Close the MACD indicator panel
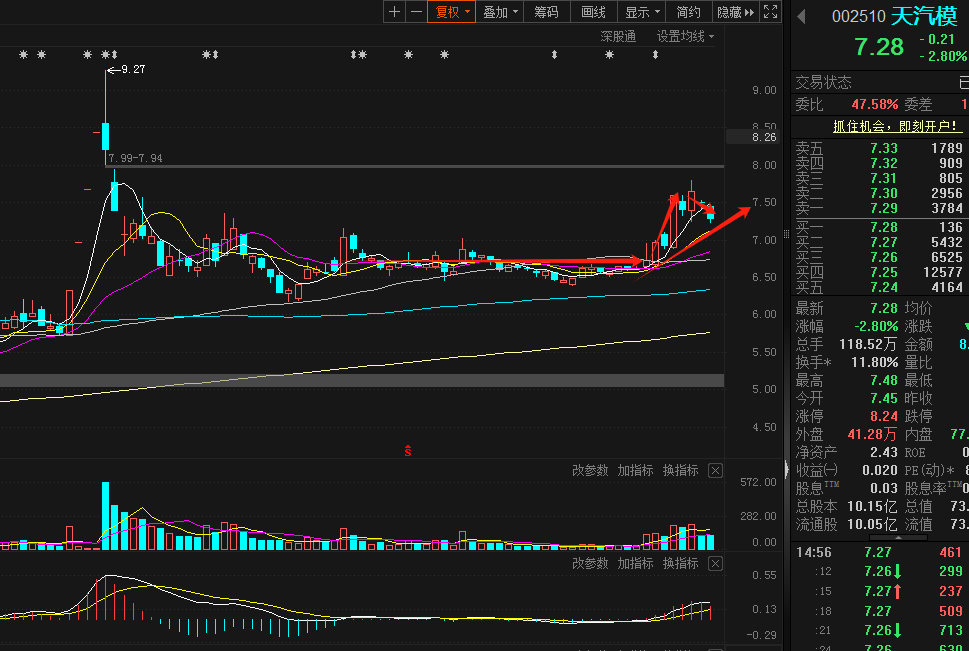This screenshot has width=969, height=651. [715, 564]
